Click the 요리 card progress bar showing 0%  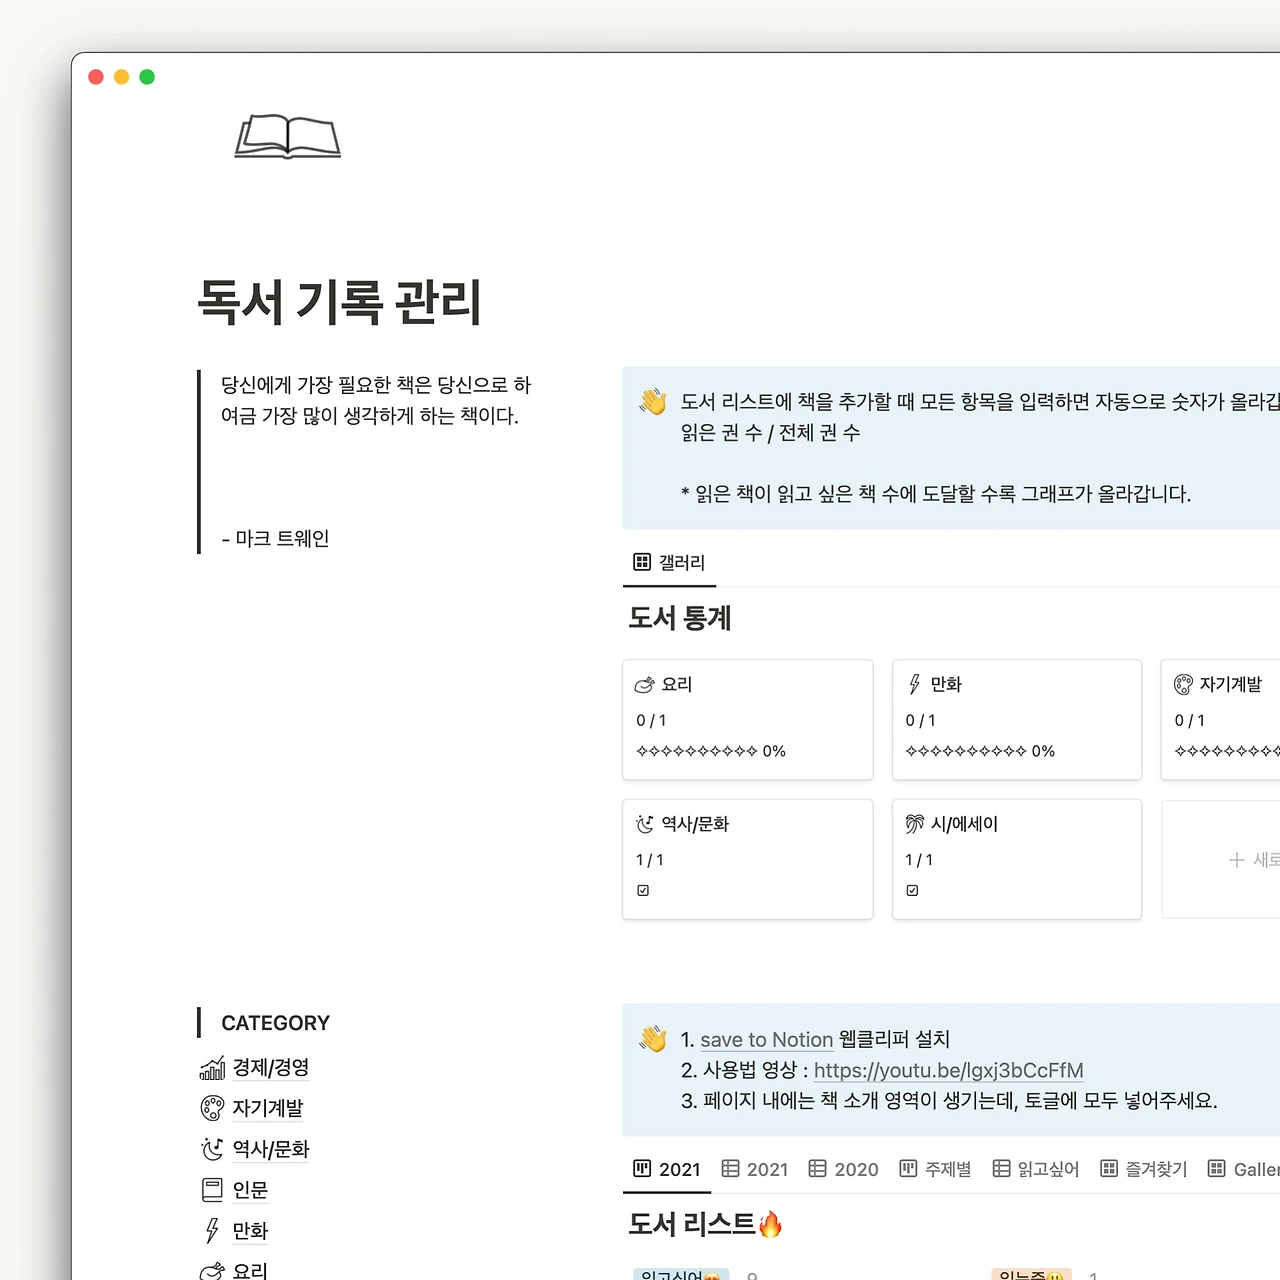click(711, 751)
